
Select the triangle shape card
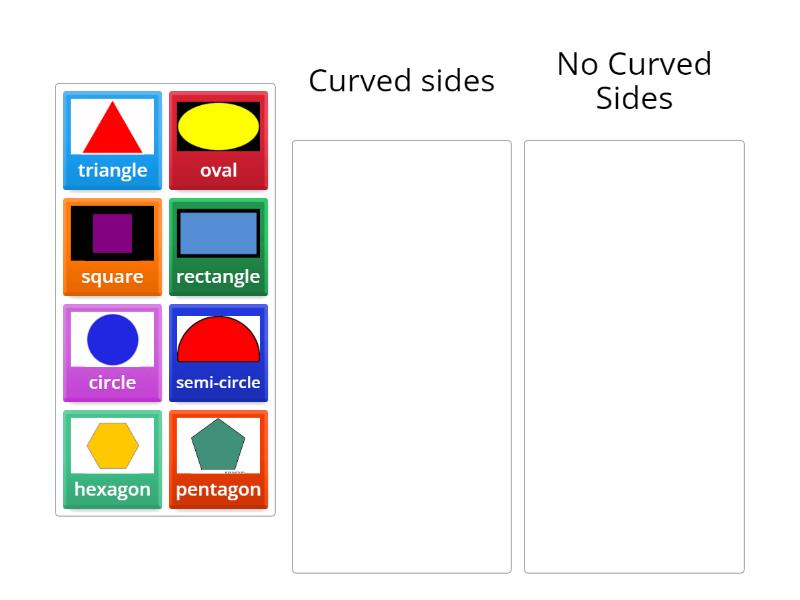[x=112, y=140]
